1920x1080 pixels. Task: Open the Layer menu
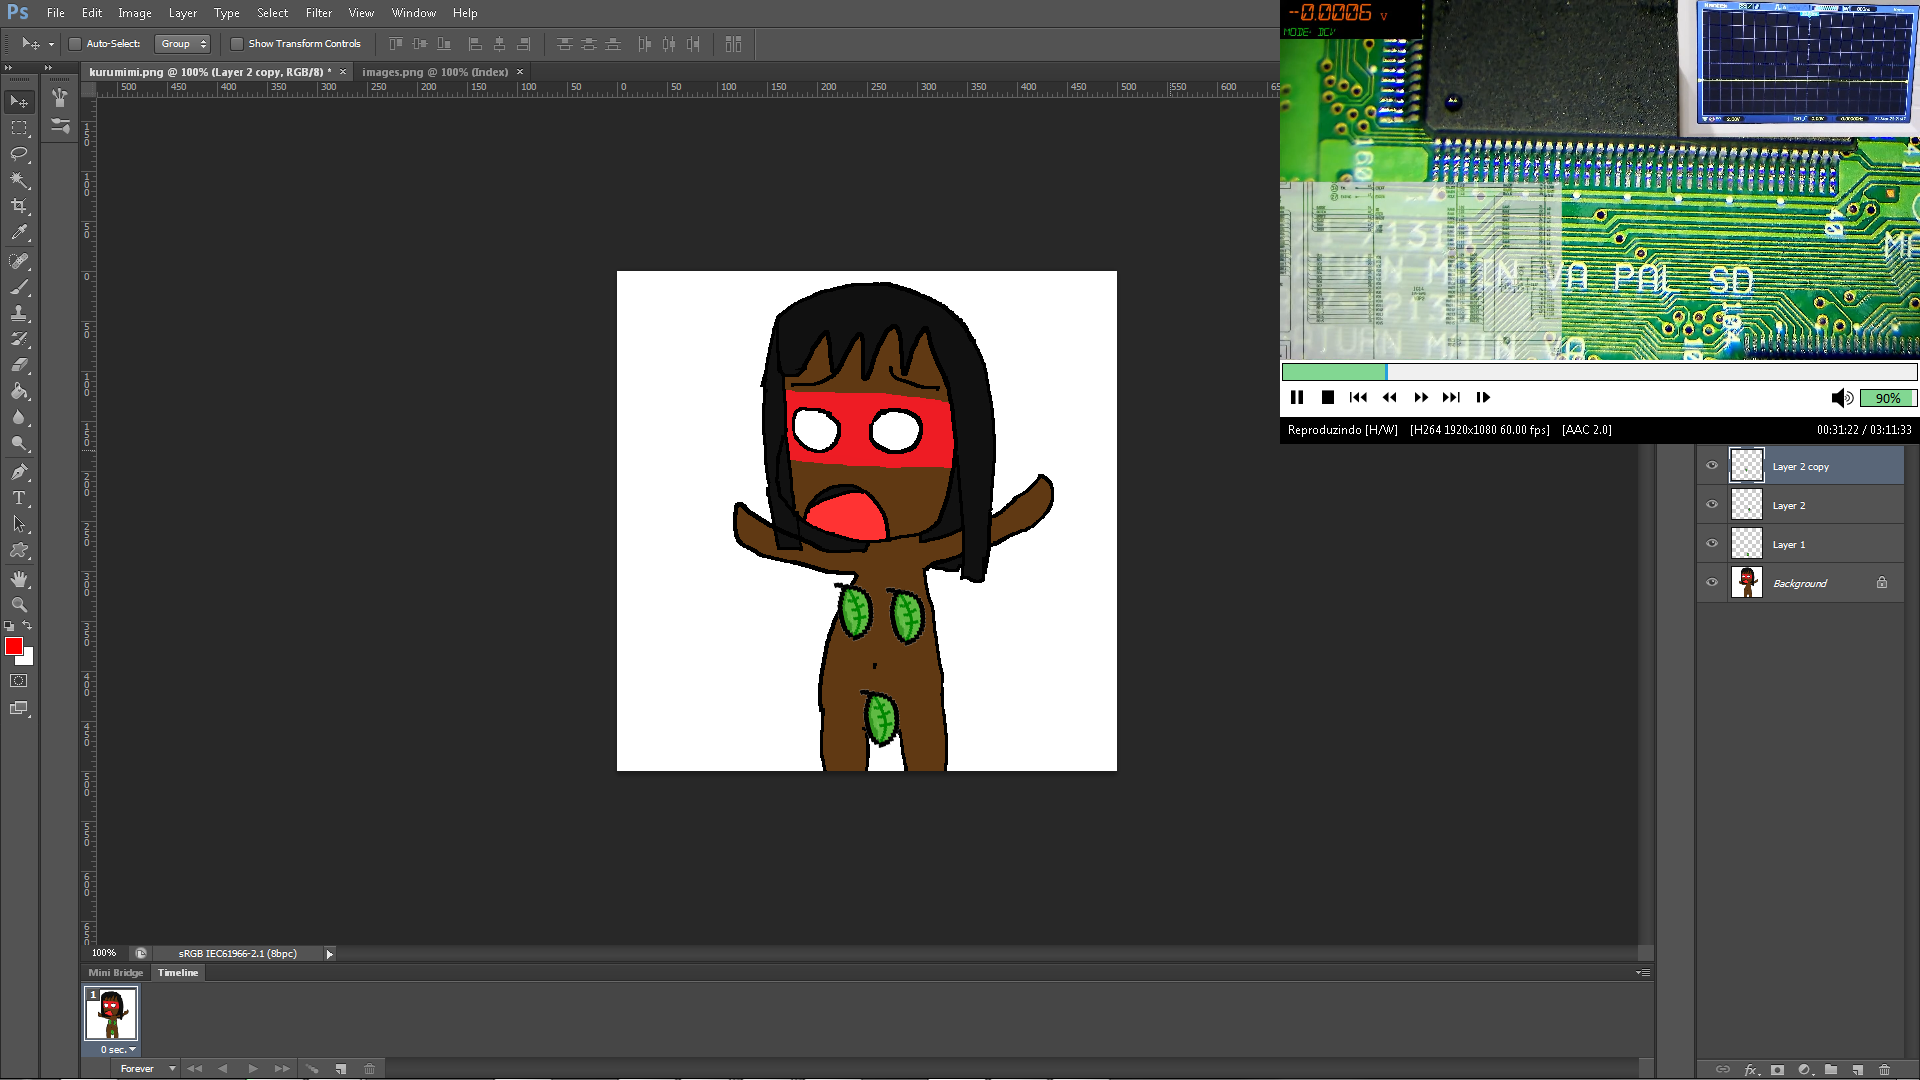point(183,13)
